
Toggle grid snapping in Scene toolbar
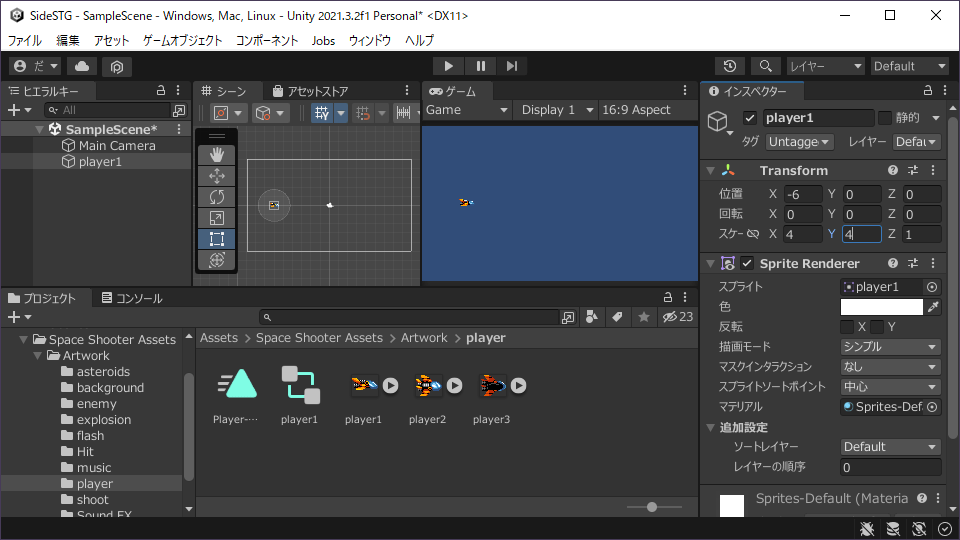(363, 113)
